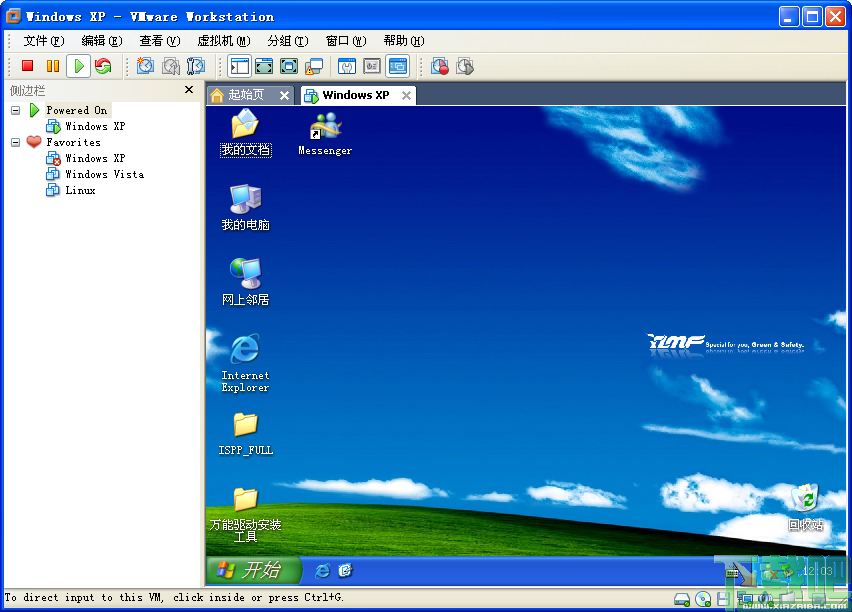
Task: Click the CD-ROM device status icon
Action: [x=703, y=599]
